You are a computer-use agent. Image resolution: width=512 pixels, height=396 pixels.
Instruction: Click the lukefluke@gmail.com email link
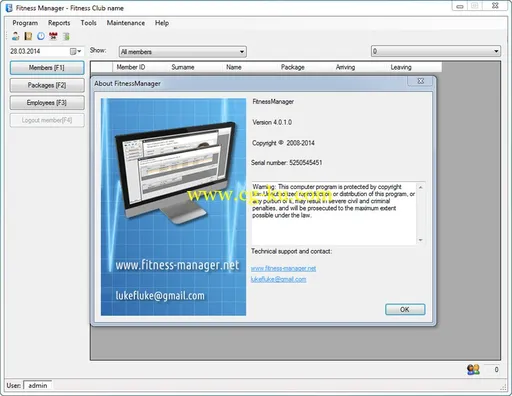(x=278, y=279)
